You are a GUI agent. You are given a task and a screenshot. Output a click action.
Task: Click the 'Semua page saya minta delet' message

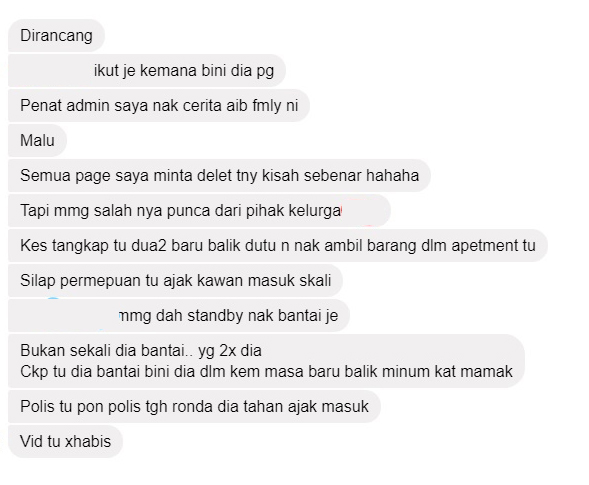(219, 175)
